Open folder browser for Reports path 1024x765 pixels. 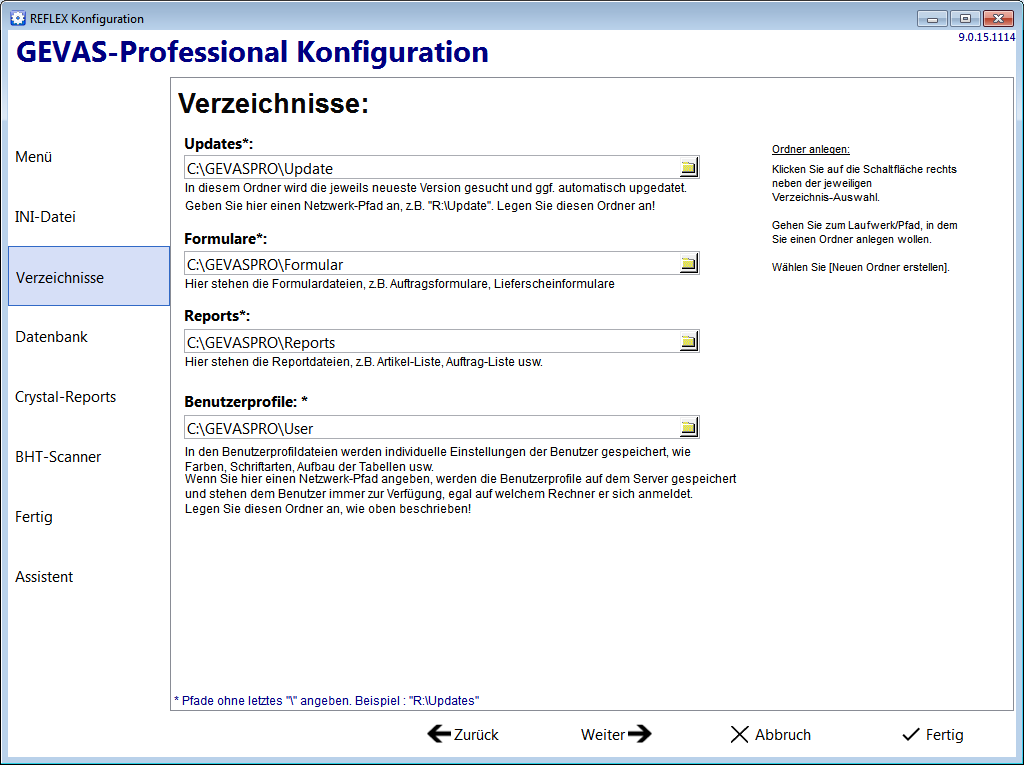pos(688,341)
